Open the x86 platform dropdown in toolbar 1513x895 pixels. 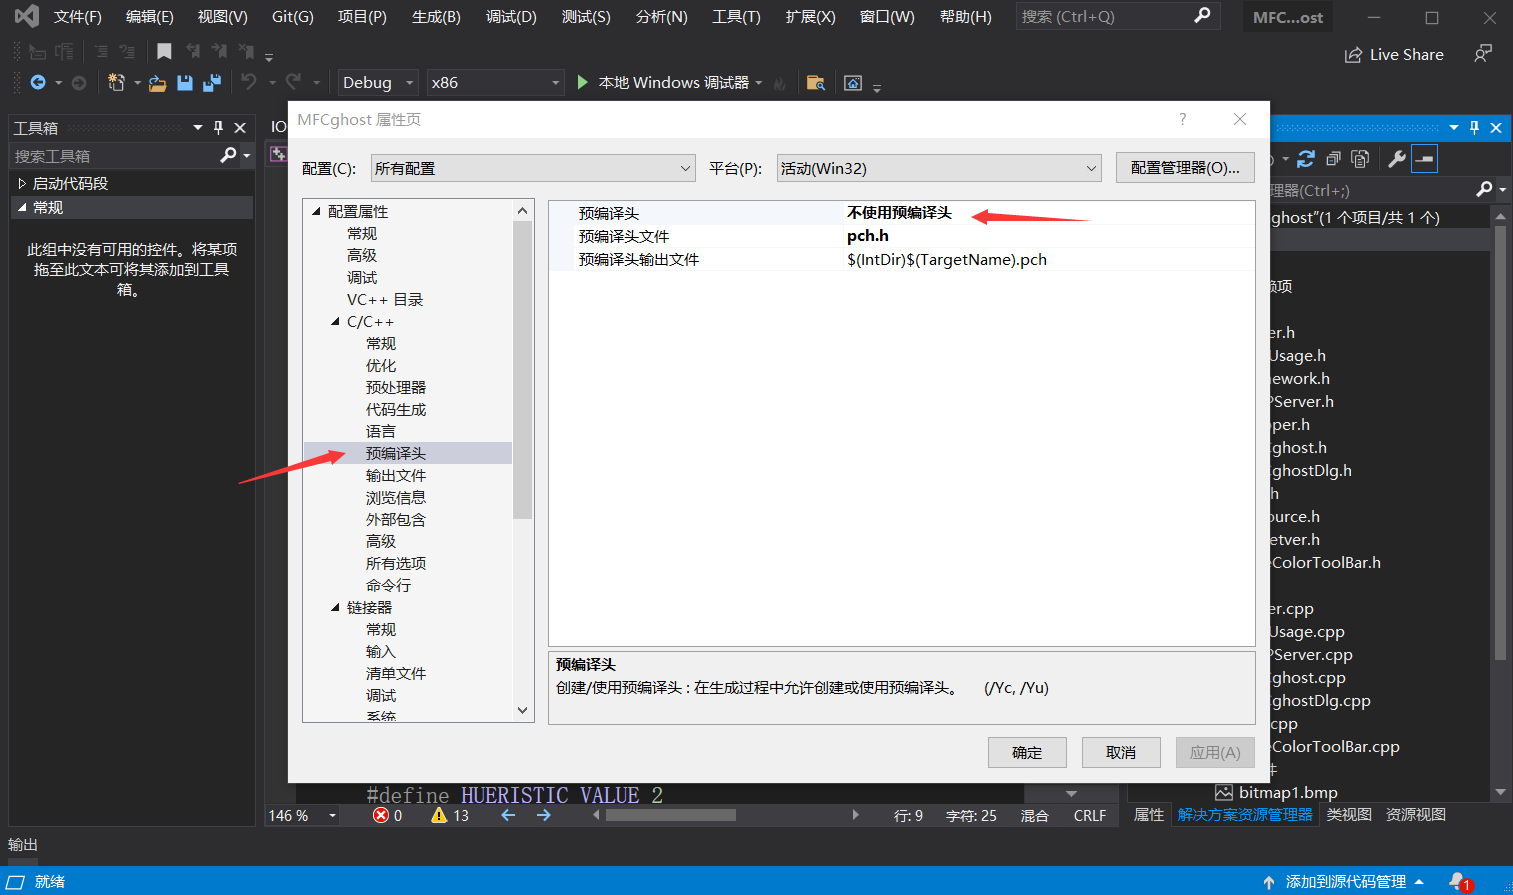pos(496,83)
